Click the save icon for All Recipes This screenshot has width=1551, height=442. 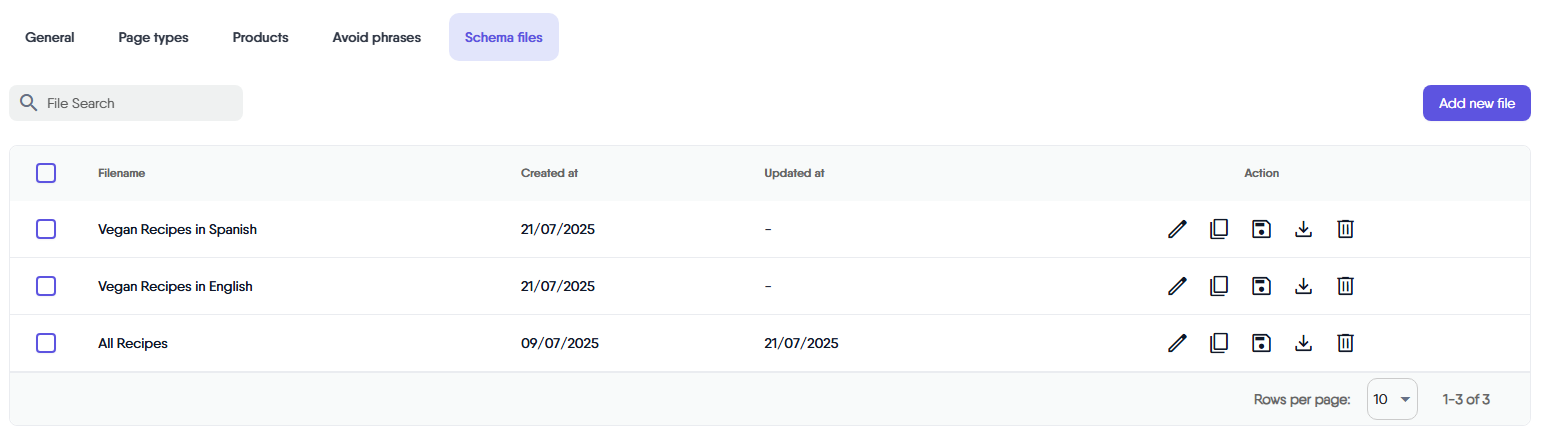1261,343
